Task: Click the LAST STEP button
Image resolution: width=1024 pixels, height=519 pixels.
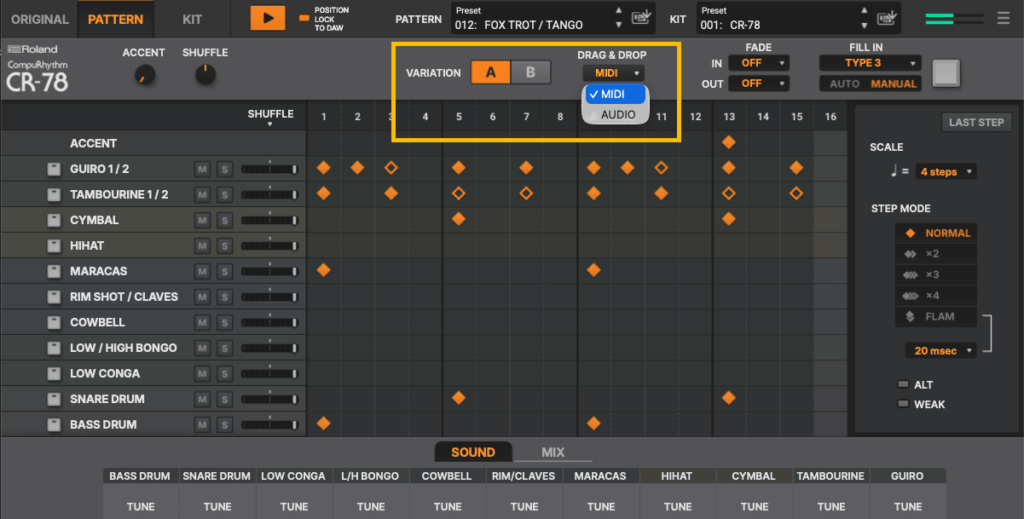Action: click(976, 122)
